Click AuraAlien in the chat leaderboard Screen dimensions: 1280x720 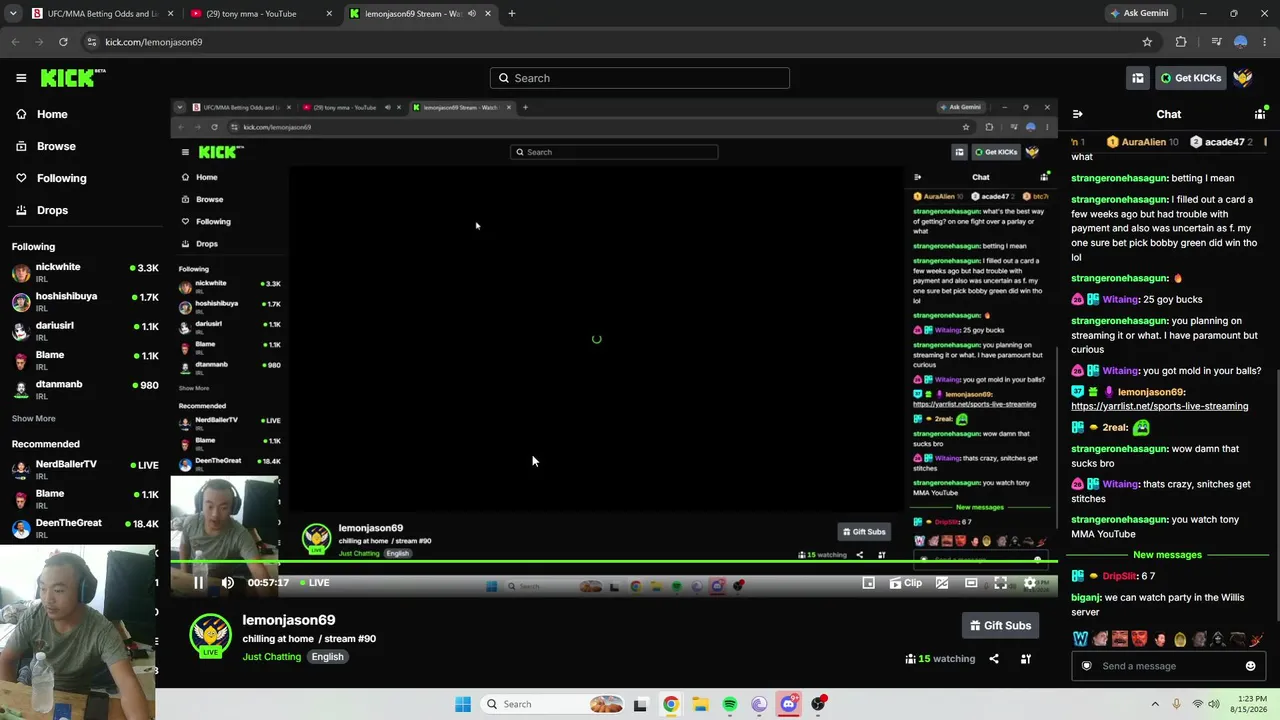point(1142,142)
